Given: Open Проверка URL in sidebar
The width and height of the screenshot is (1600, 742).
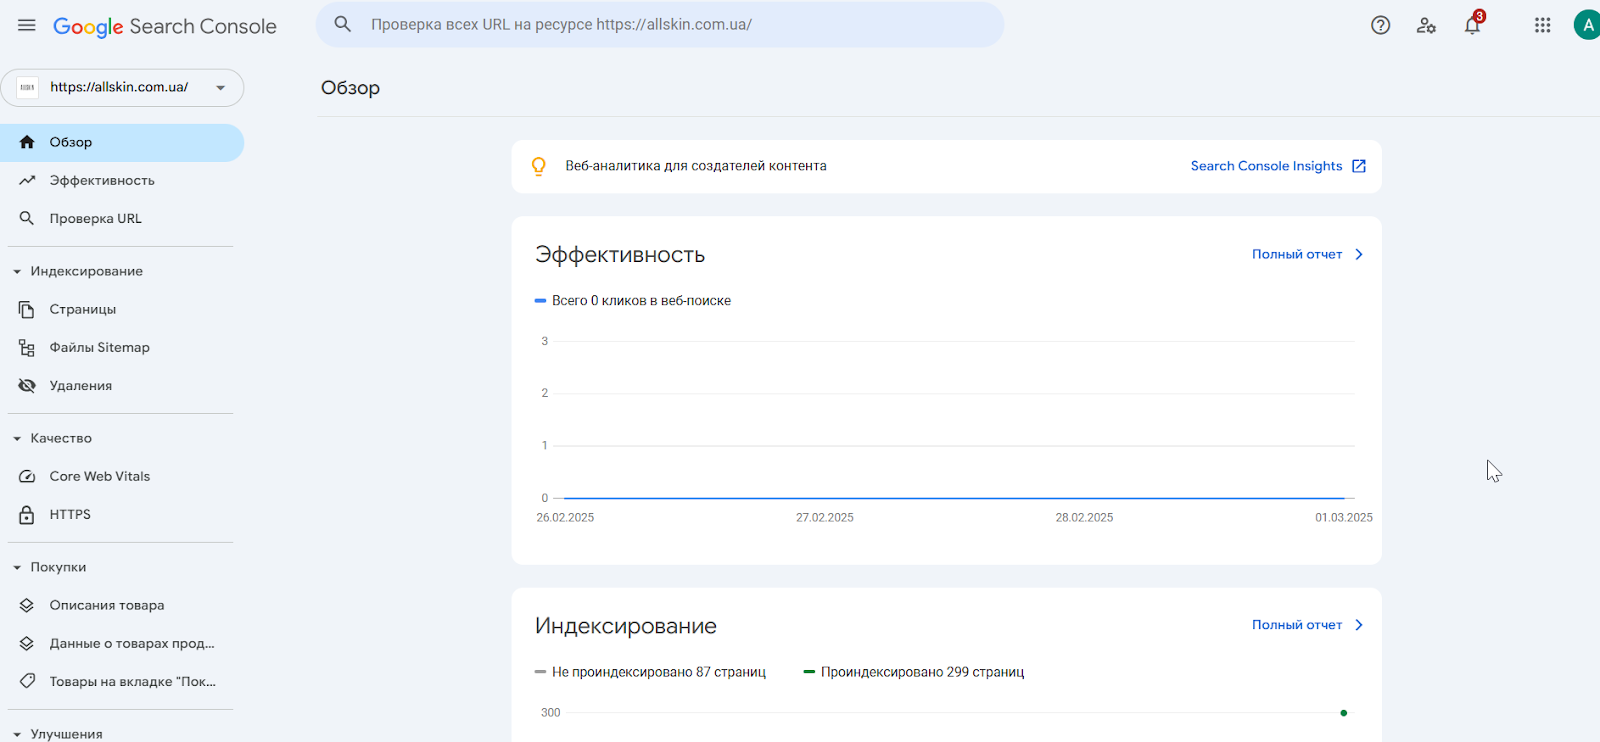Looking at the screenshot, I should tap(122, 218).
